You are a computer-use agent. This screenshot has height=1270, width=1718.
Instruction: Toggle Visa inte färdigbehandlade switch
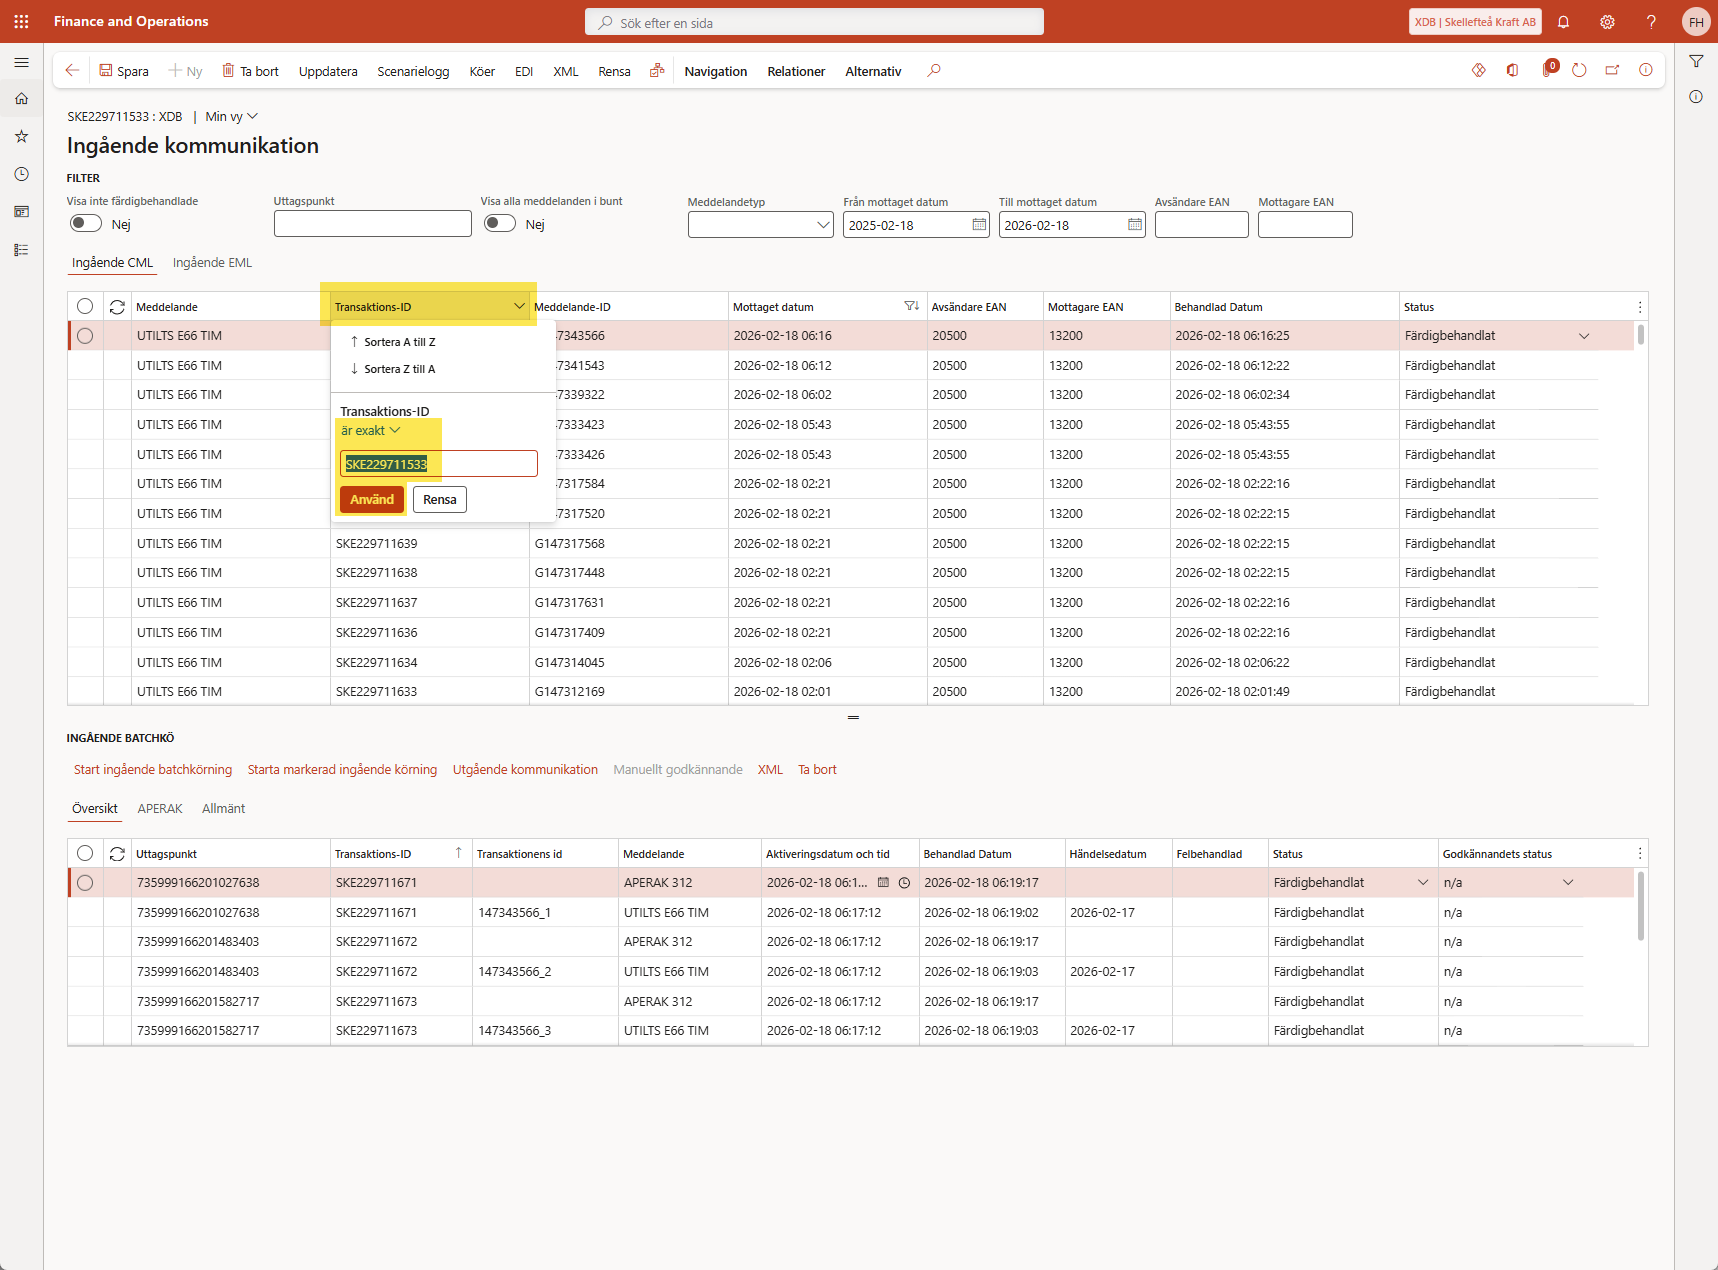(x=86, y=224)
